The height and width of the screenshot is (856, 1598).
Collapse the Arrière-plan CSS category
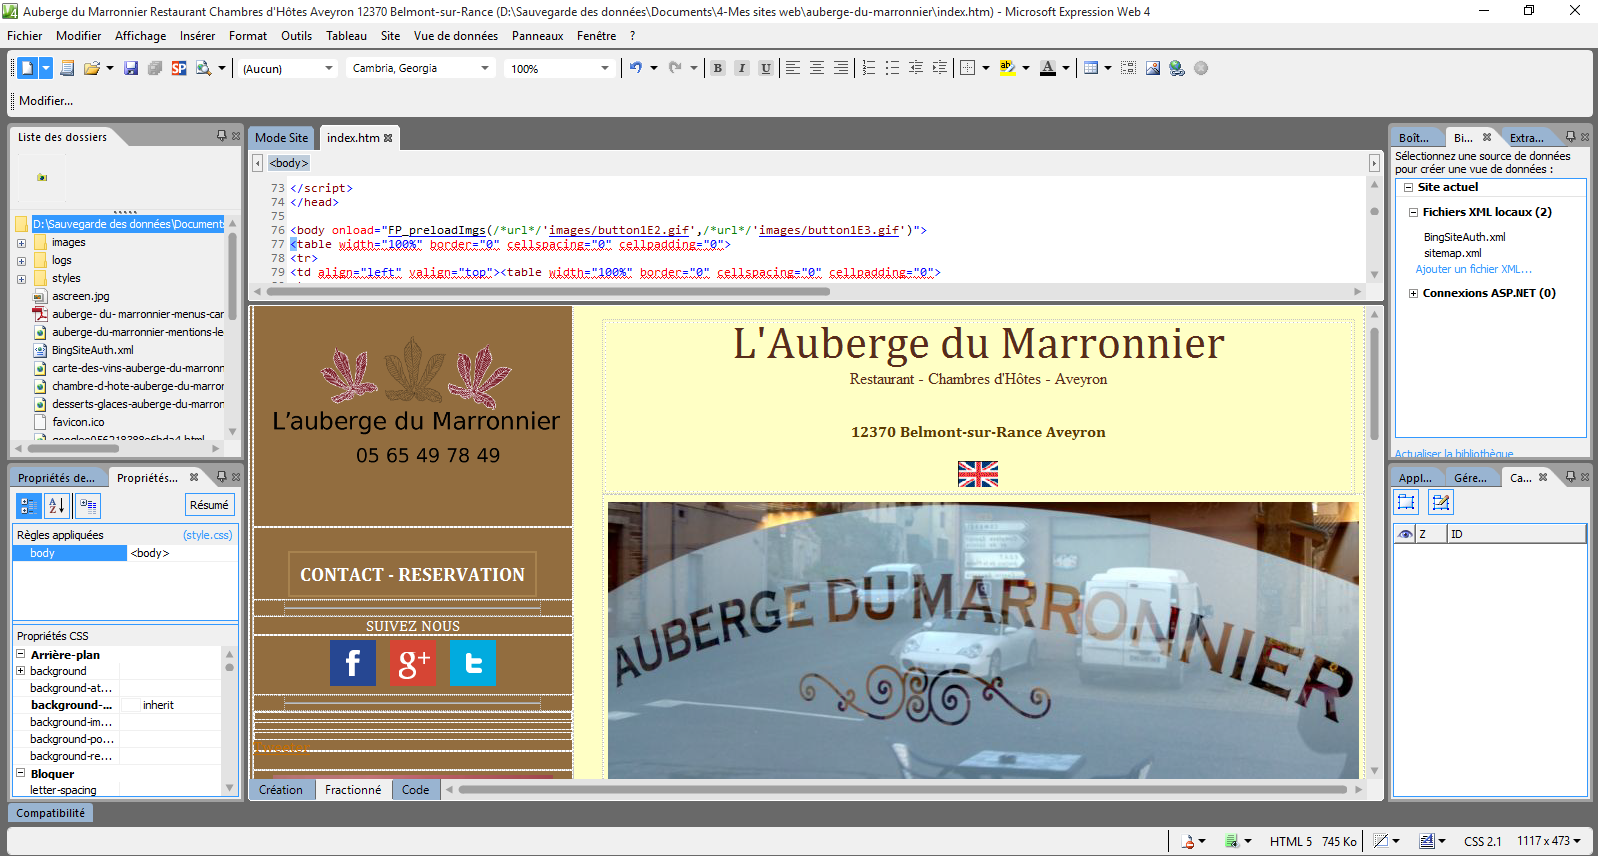pyautogui.click(x=21, y=655)
